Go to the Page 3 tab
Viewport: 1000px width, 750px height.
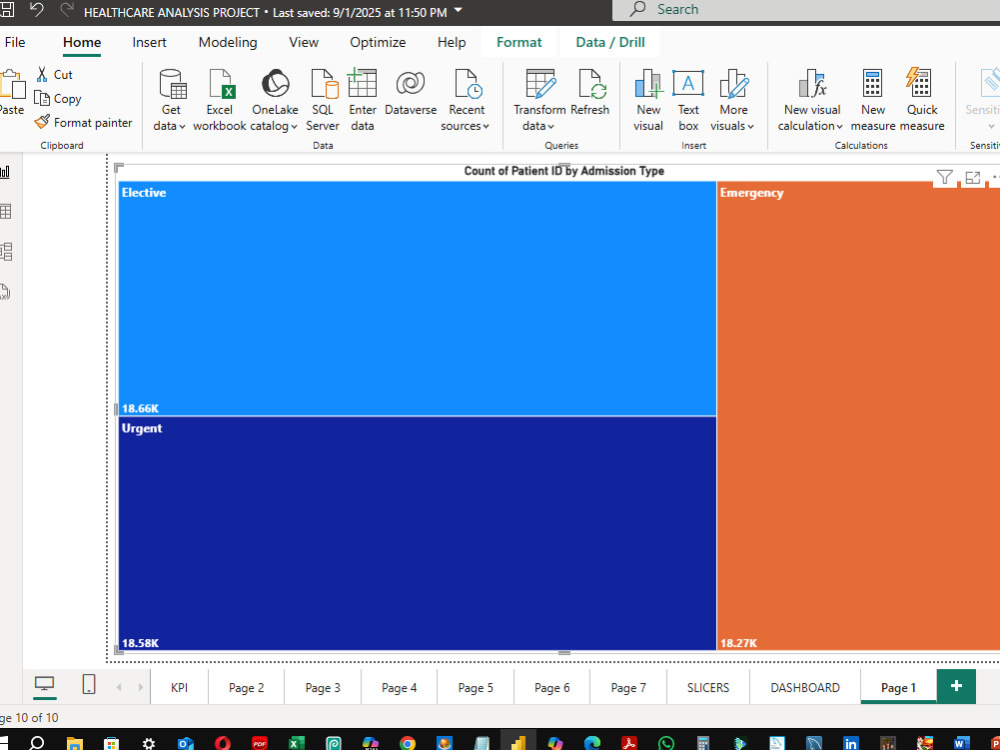coord(323,688)
